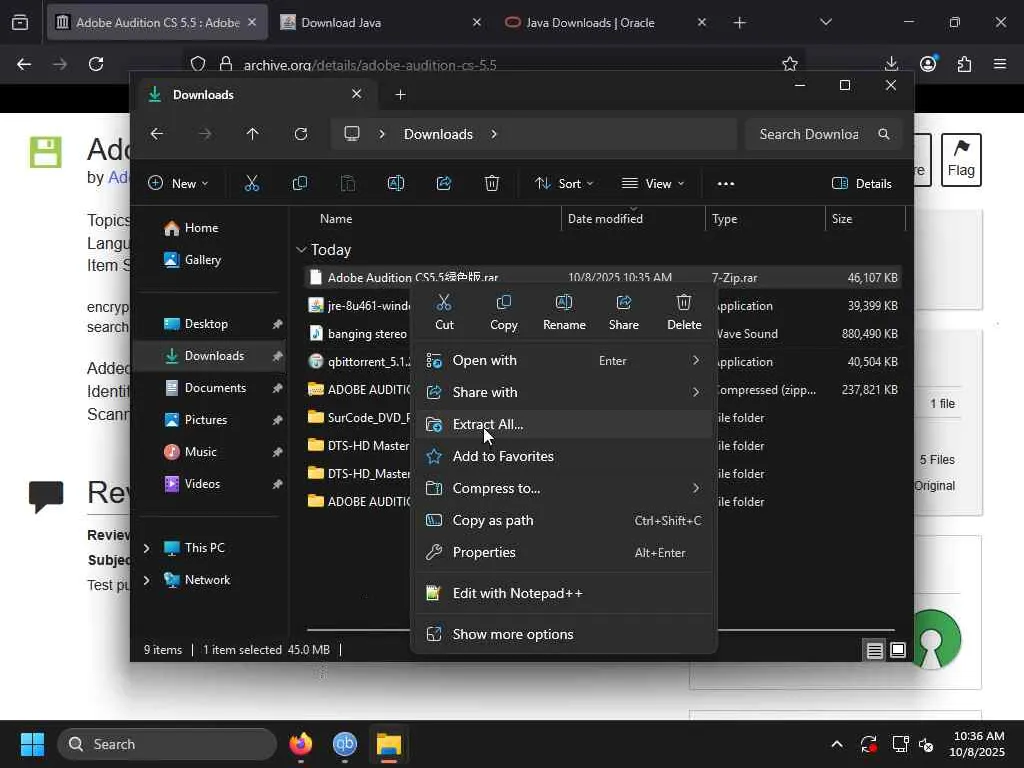The width and height of the screenshot is (1024, 768).
Task: Open Firefox downloads panel
Action: click(x=891, y=64)
